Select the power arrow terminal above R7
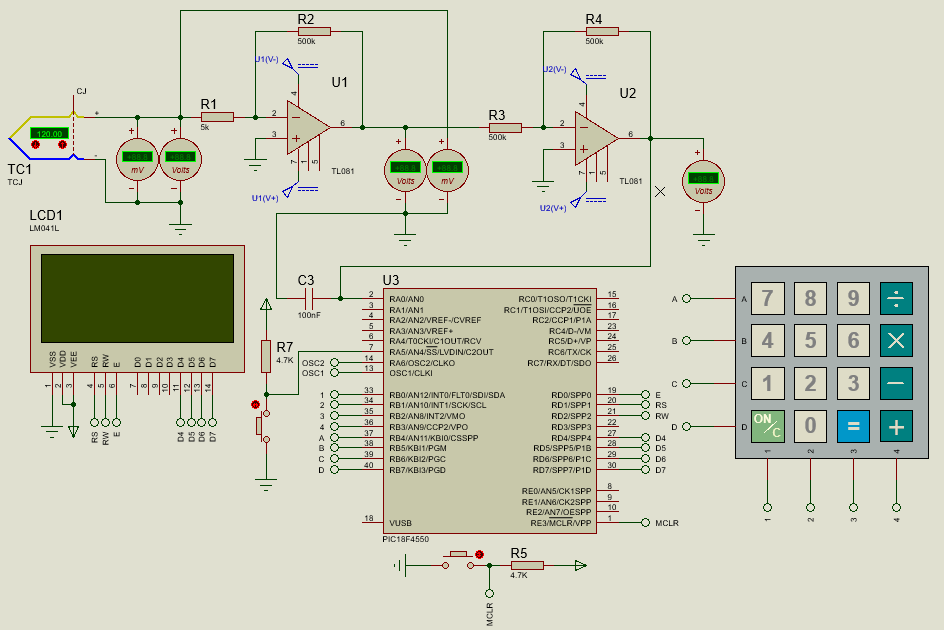Image resolution: width=944 pixels, height=630 pixels. coord(266,304)
